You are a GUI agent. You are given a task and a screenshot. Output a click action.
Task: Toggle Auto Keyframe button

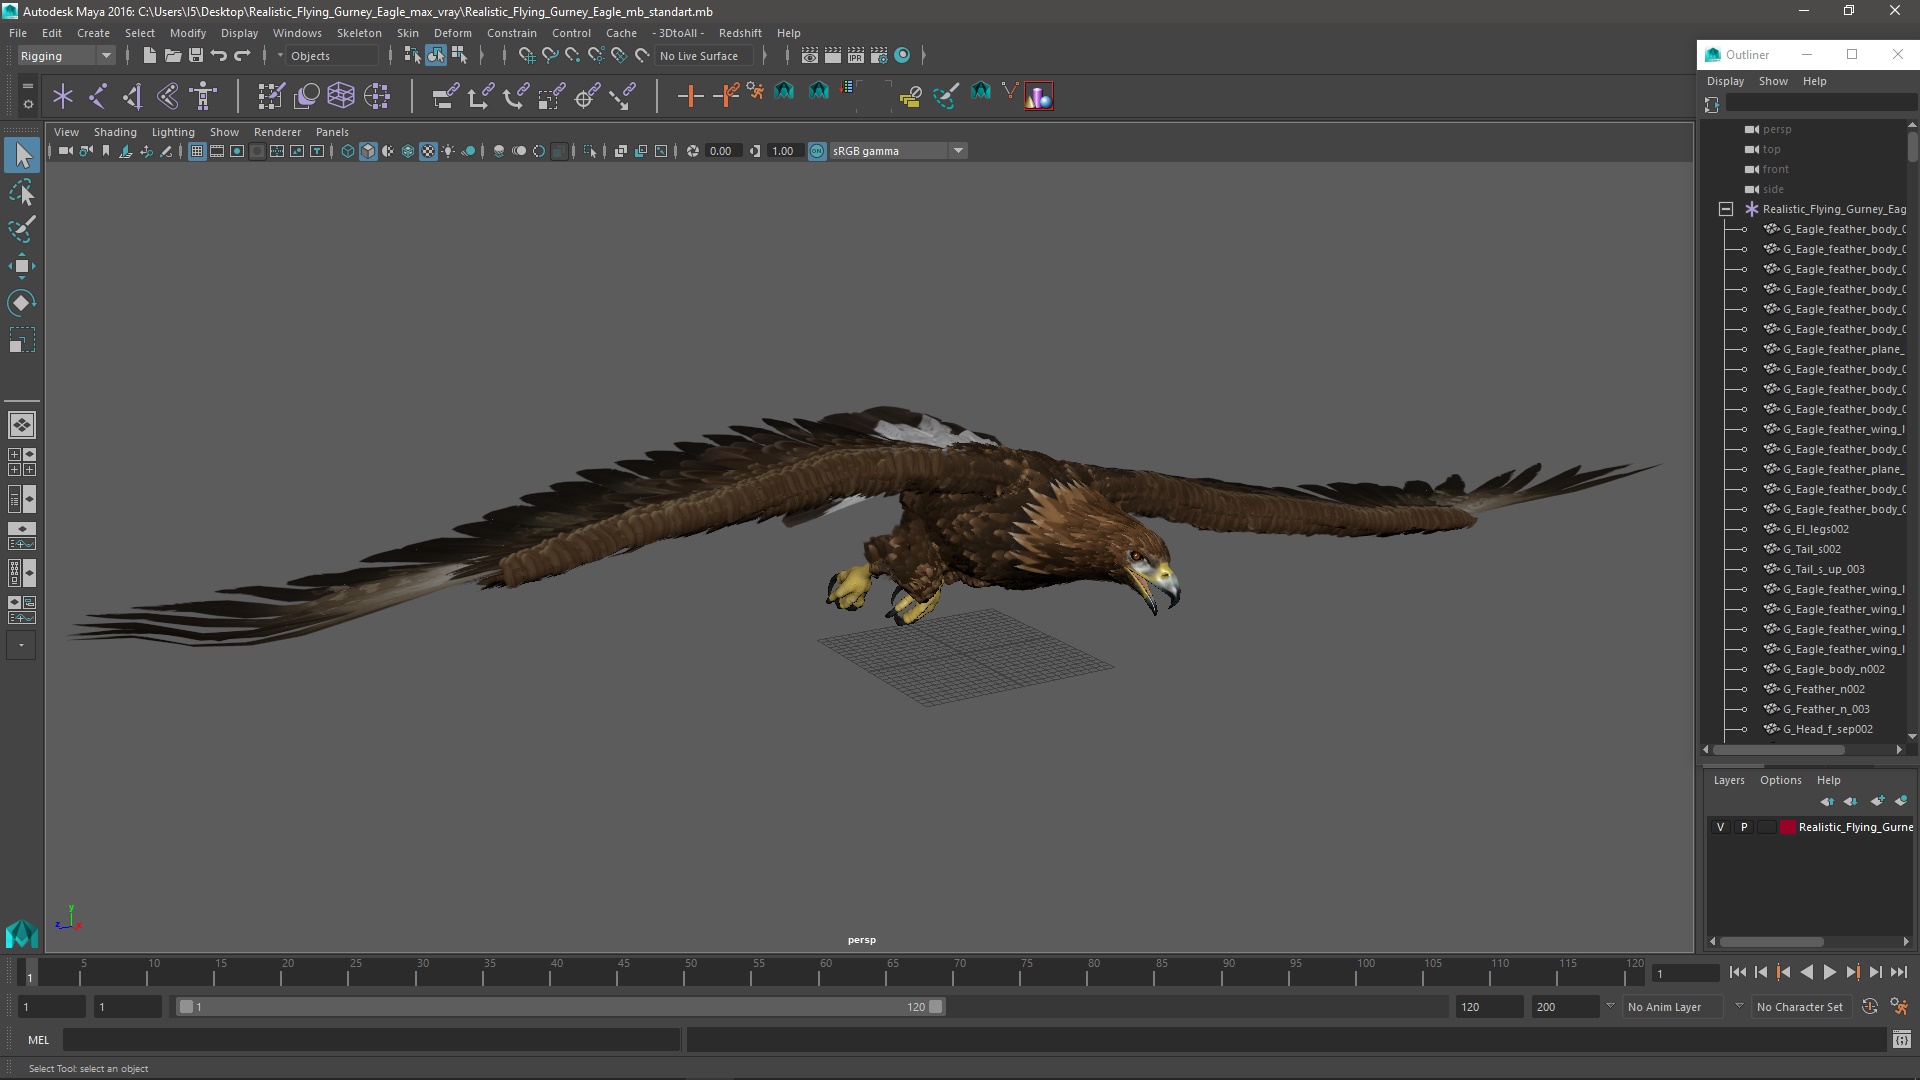point(1869,1007)
